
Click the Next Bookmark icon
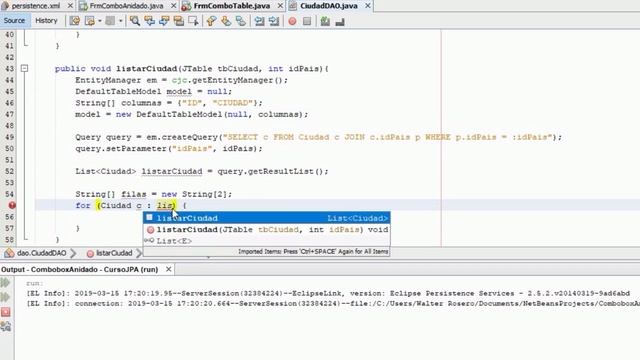point(226,21)
